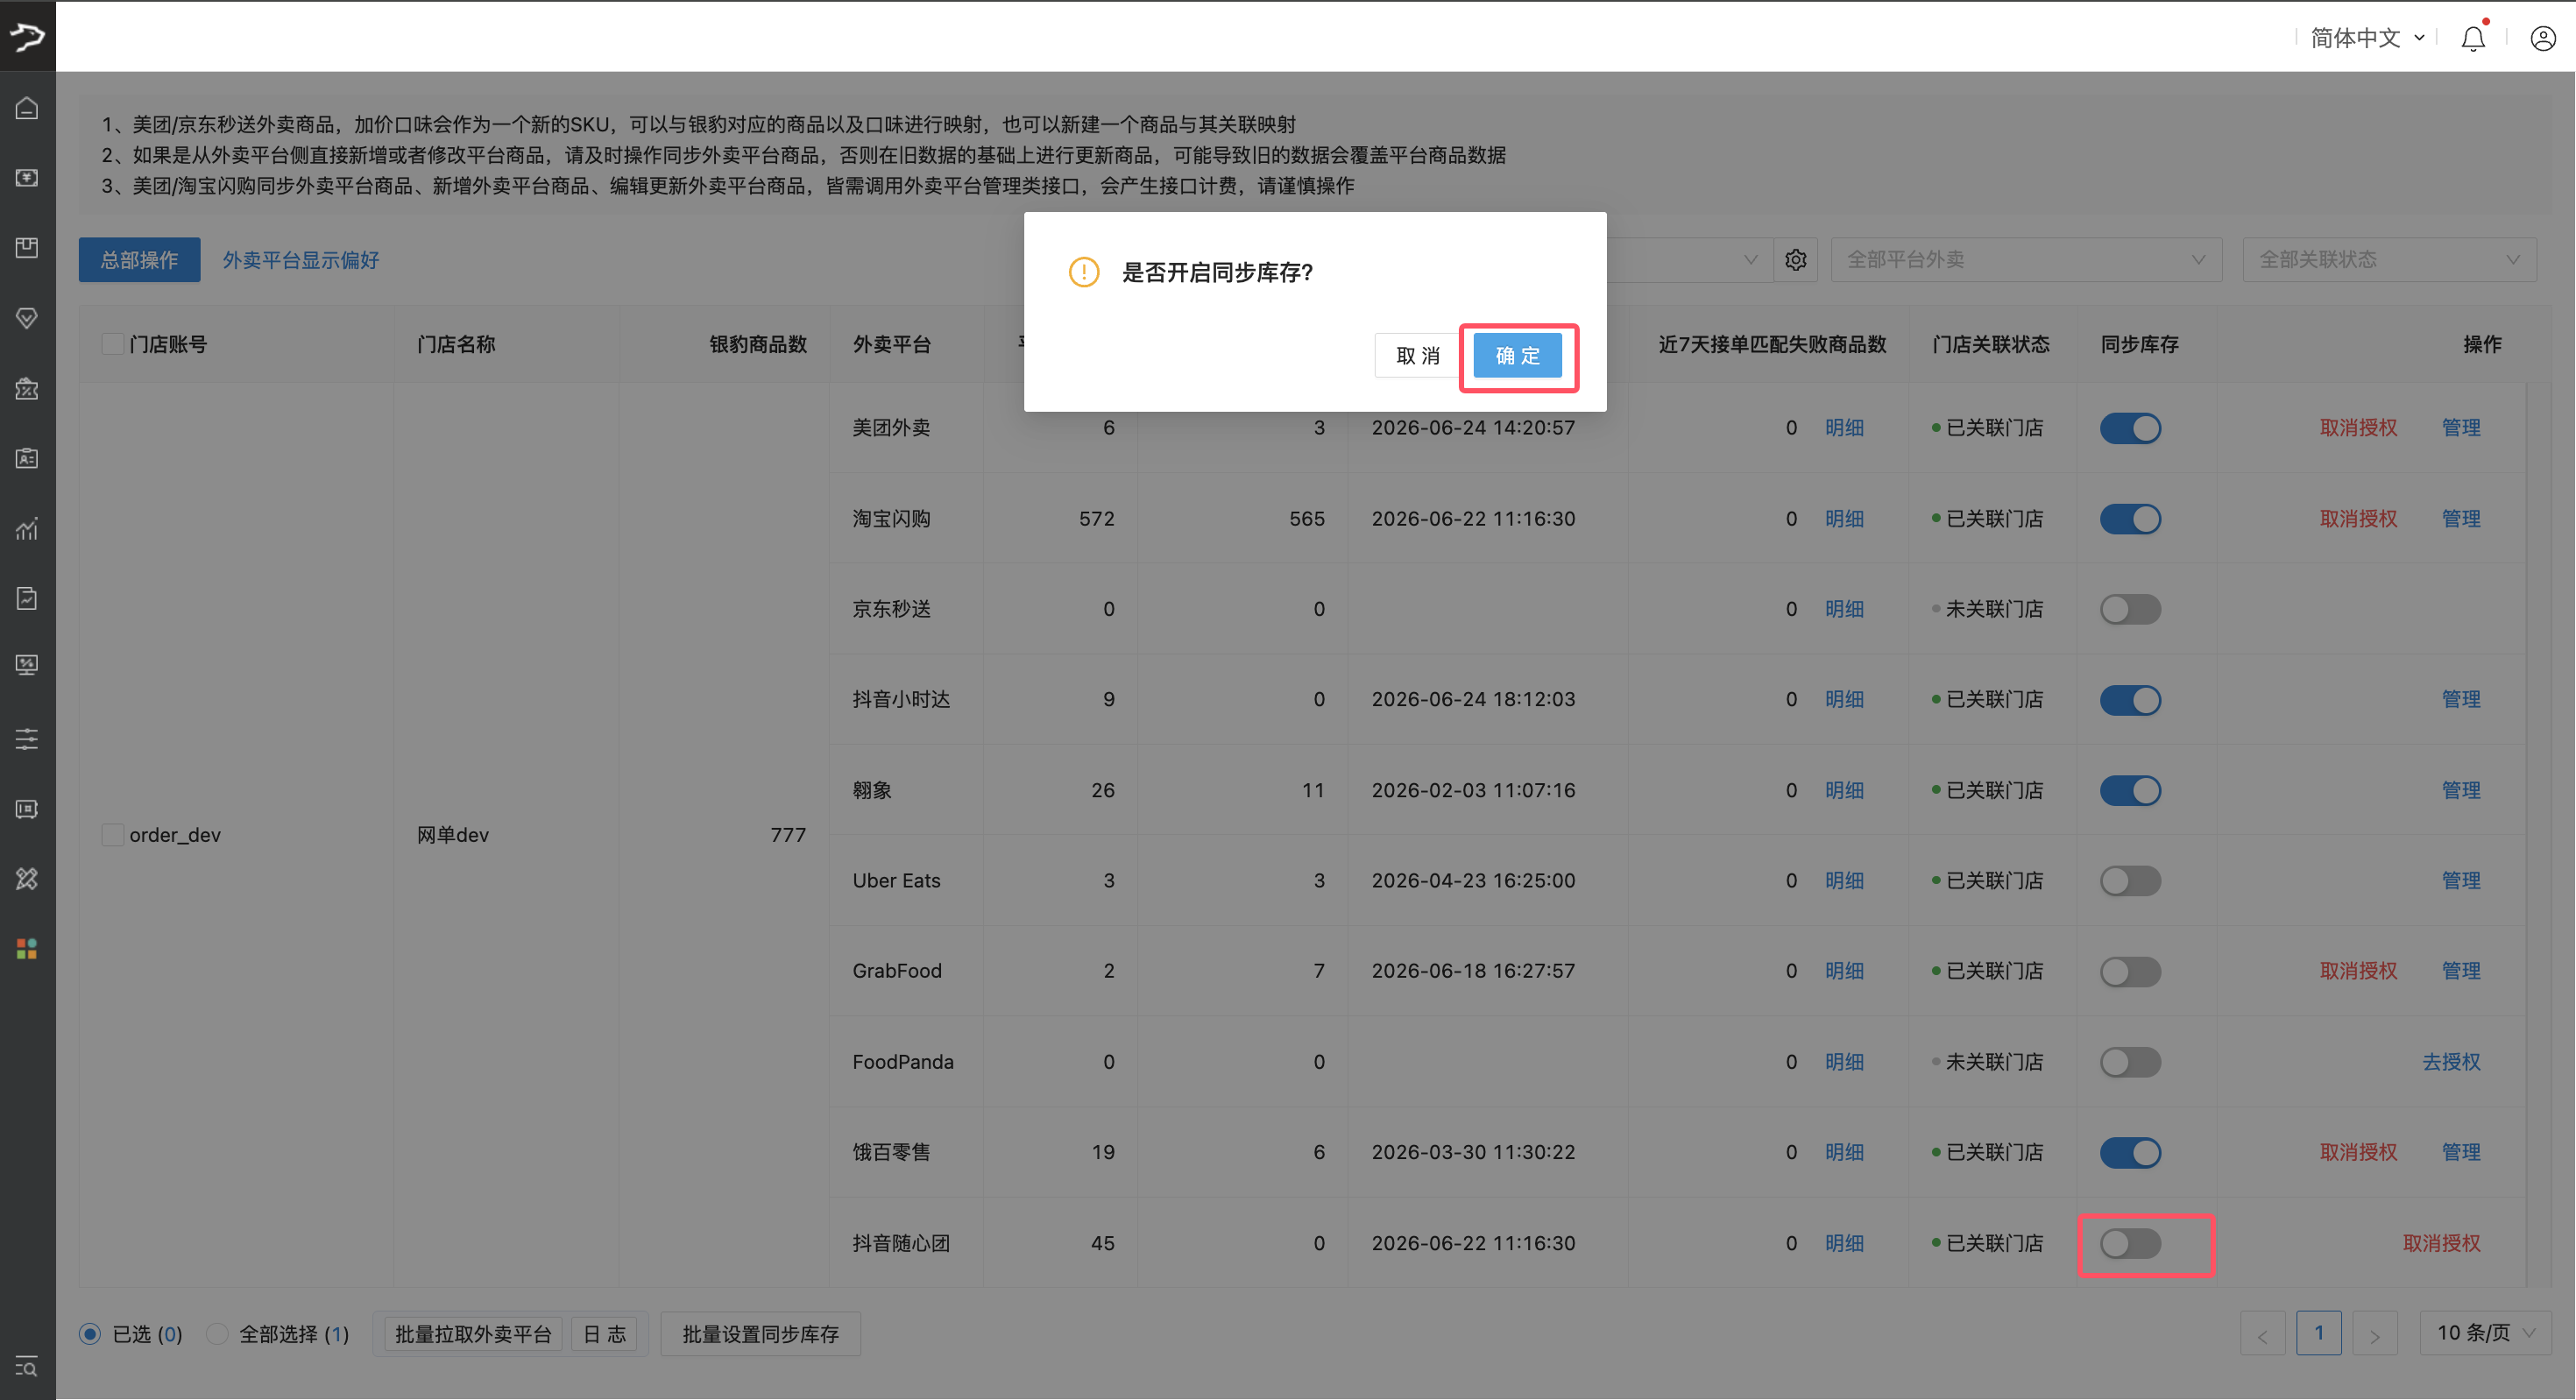
Task: Click 去授权 for FoodPanda
Action: [x=2451, y=1062]
